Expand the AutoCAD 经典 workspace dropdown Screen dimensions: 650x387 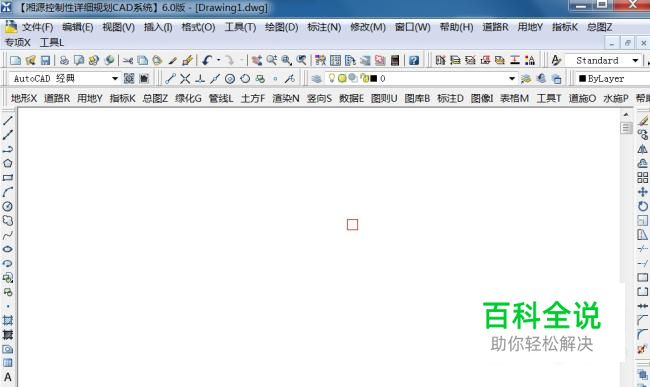[x=115, y=78]
